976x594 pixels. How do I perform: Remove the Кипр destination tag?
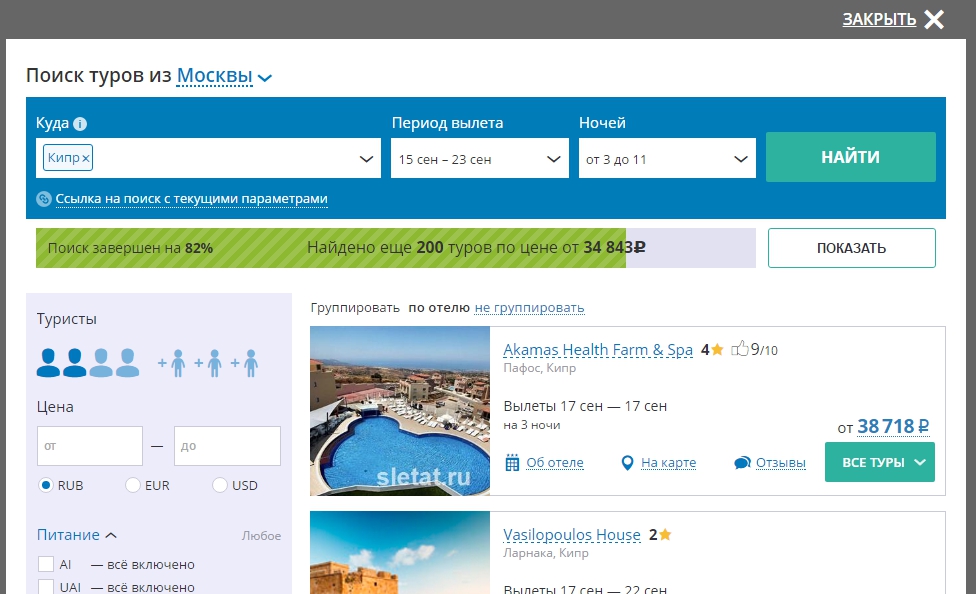point(86,158)
